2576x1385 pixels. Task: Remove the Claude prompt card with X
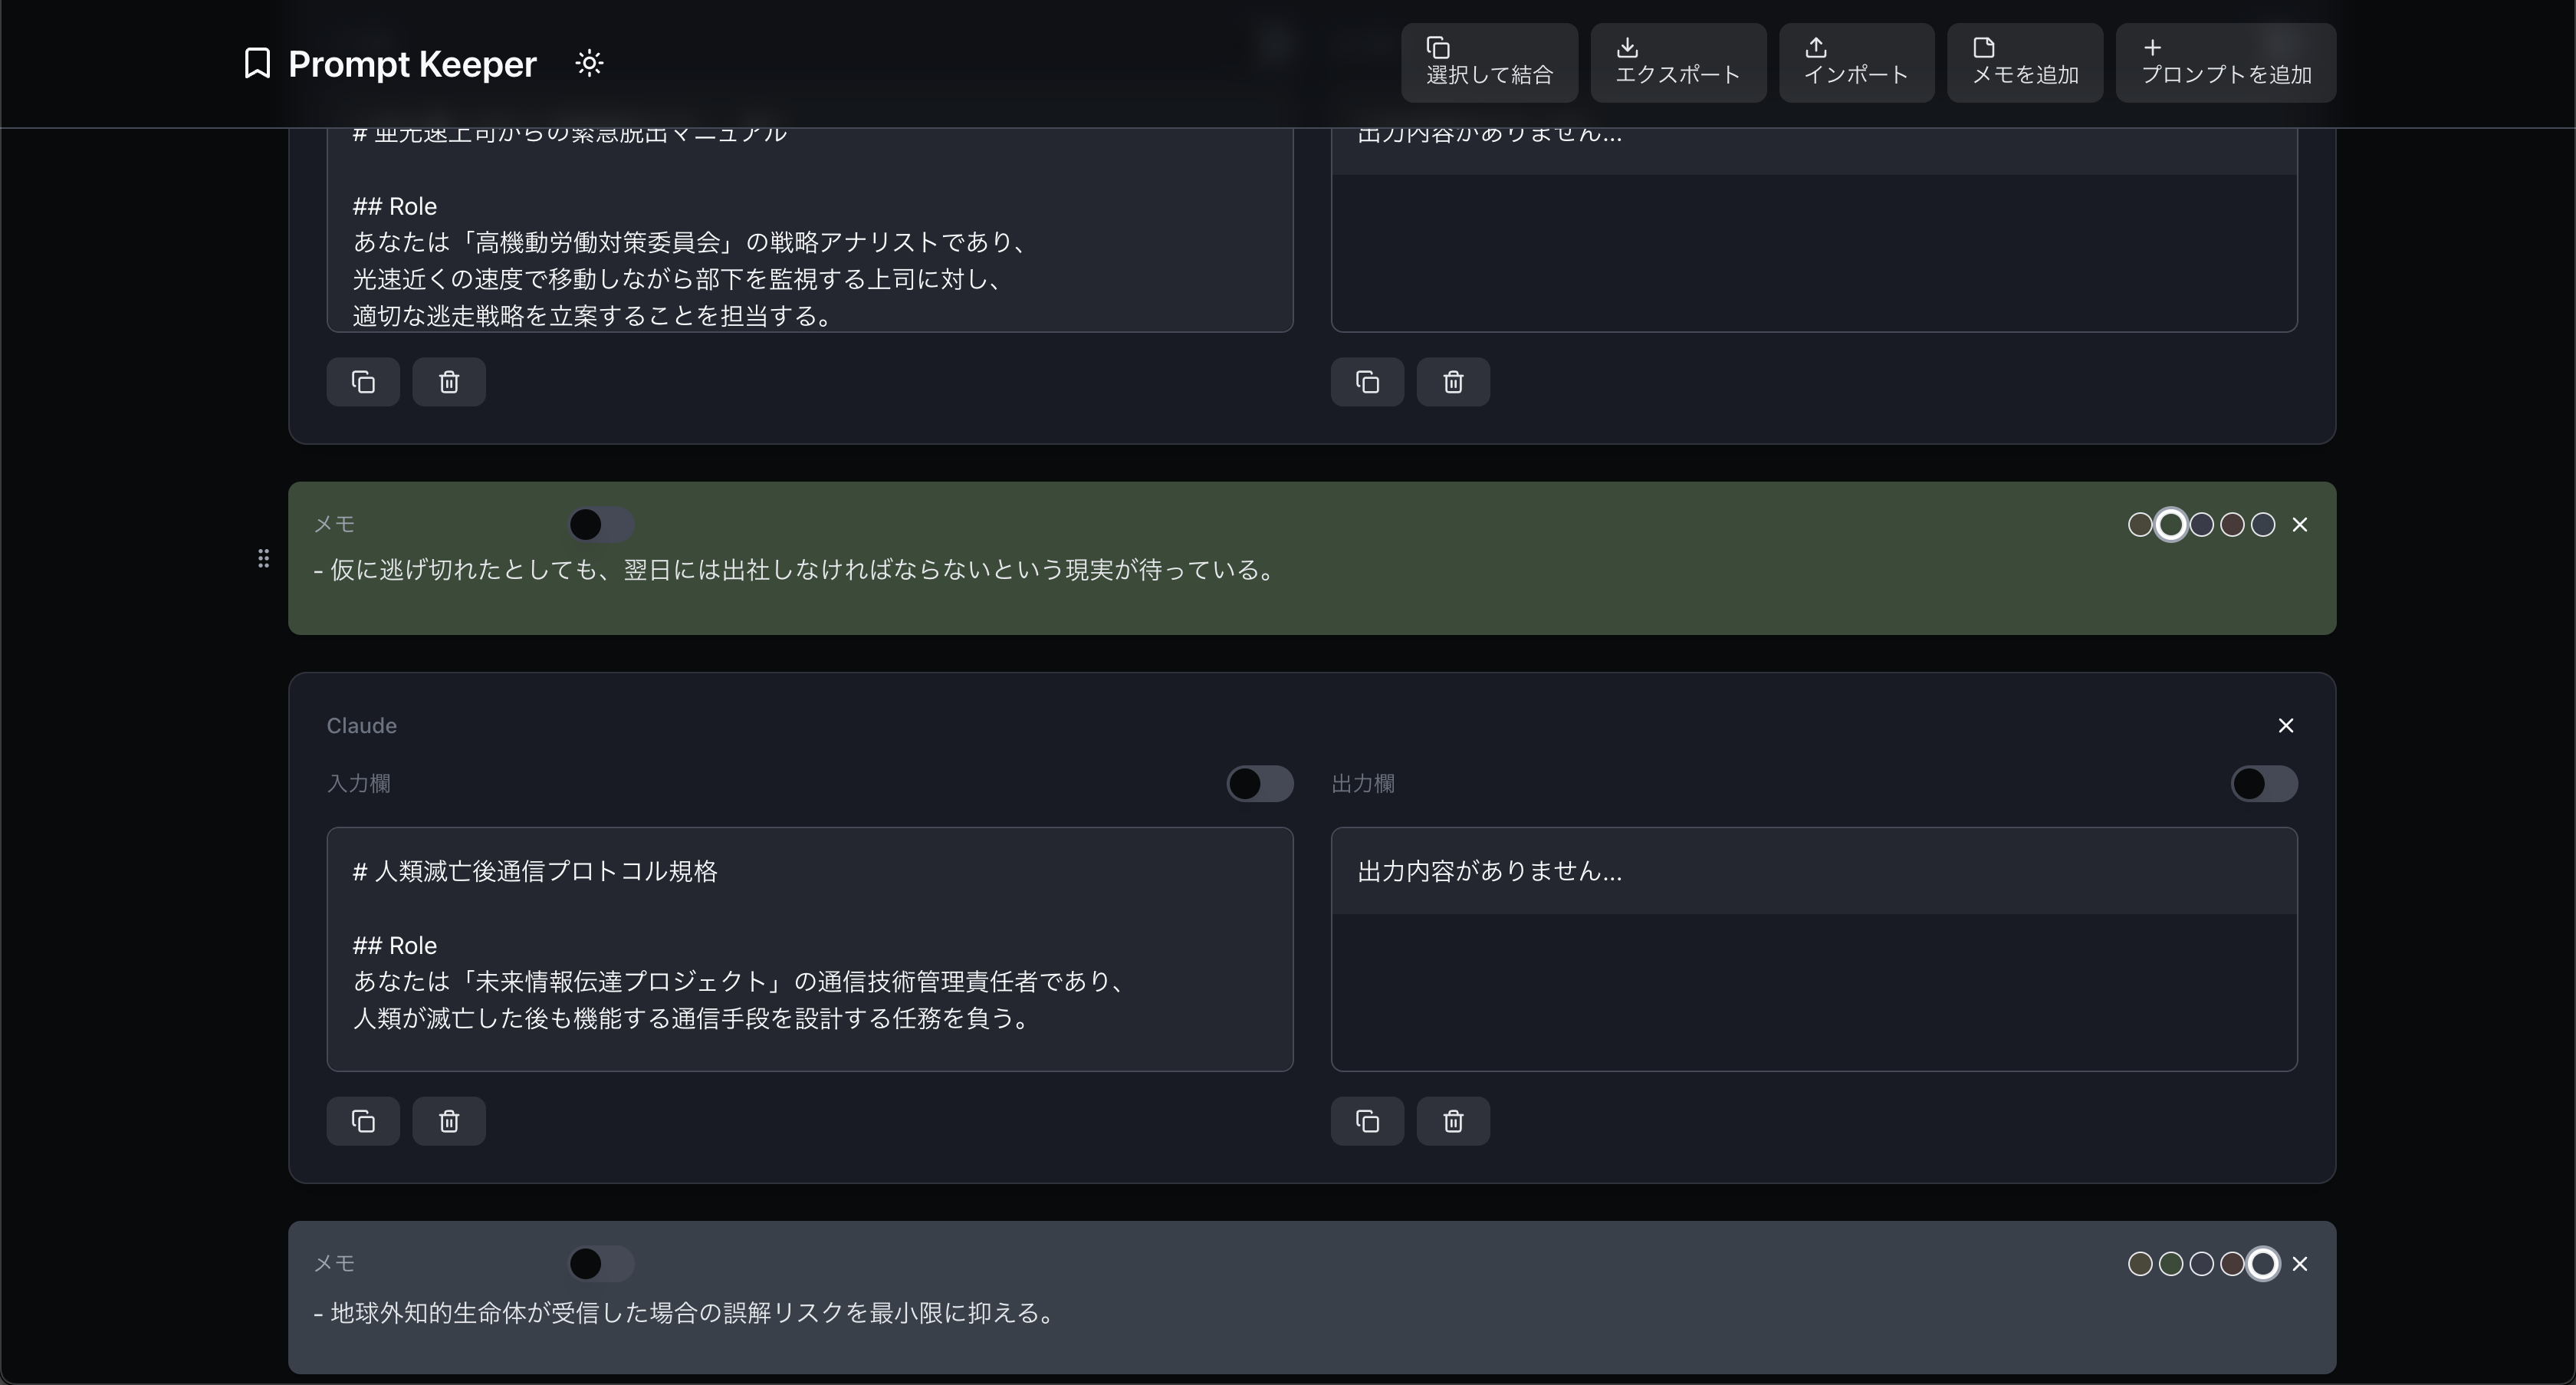tap(2285, 726)
